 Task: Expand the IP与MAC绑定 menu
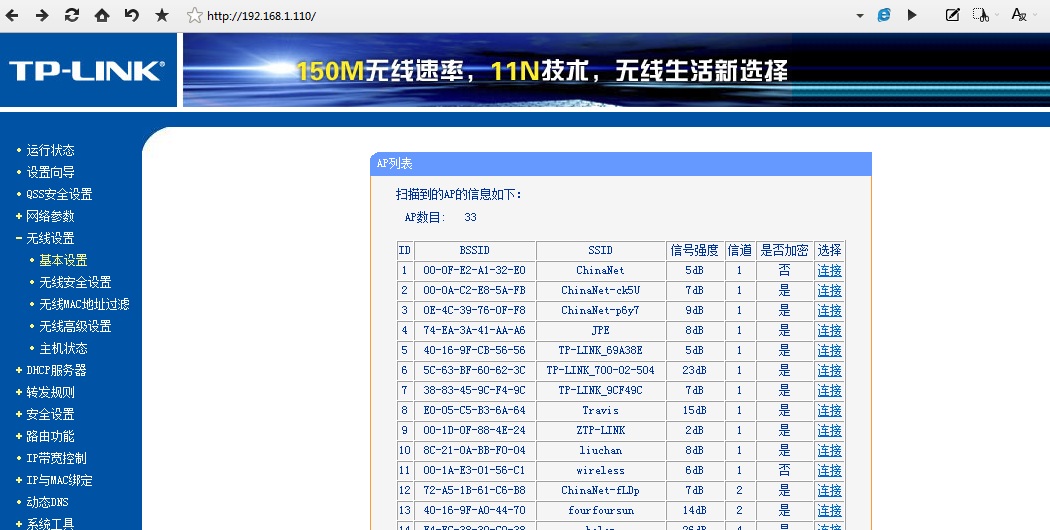tap(59, 481)
